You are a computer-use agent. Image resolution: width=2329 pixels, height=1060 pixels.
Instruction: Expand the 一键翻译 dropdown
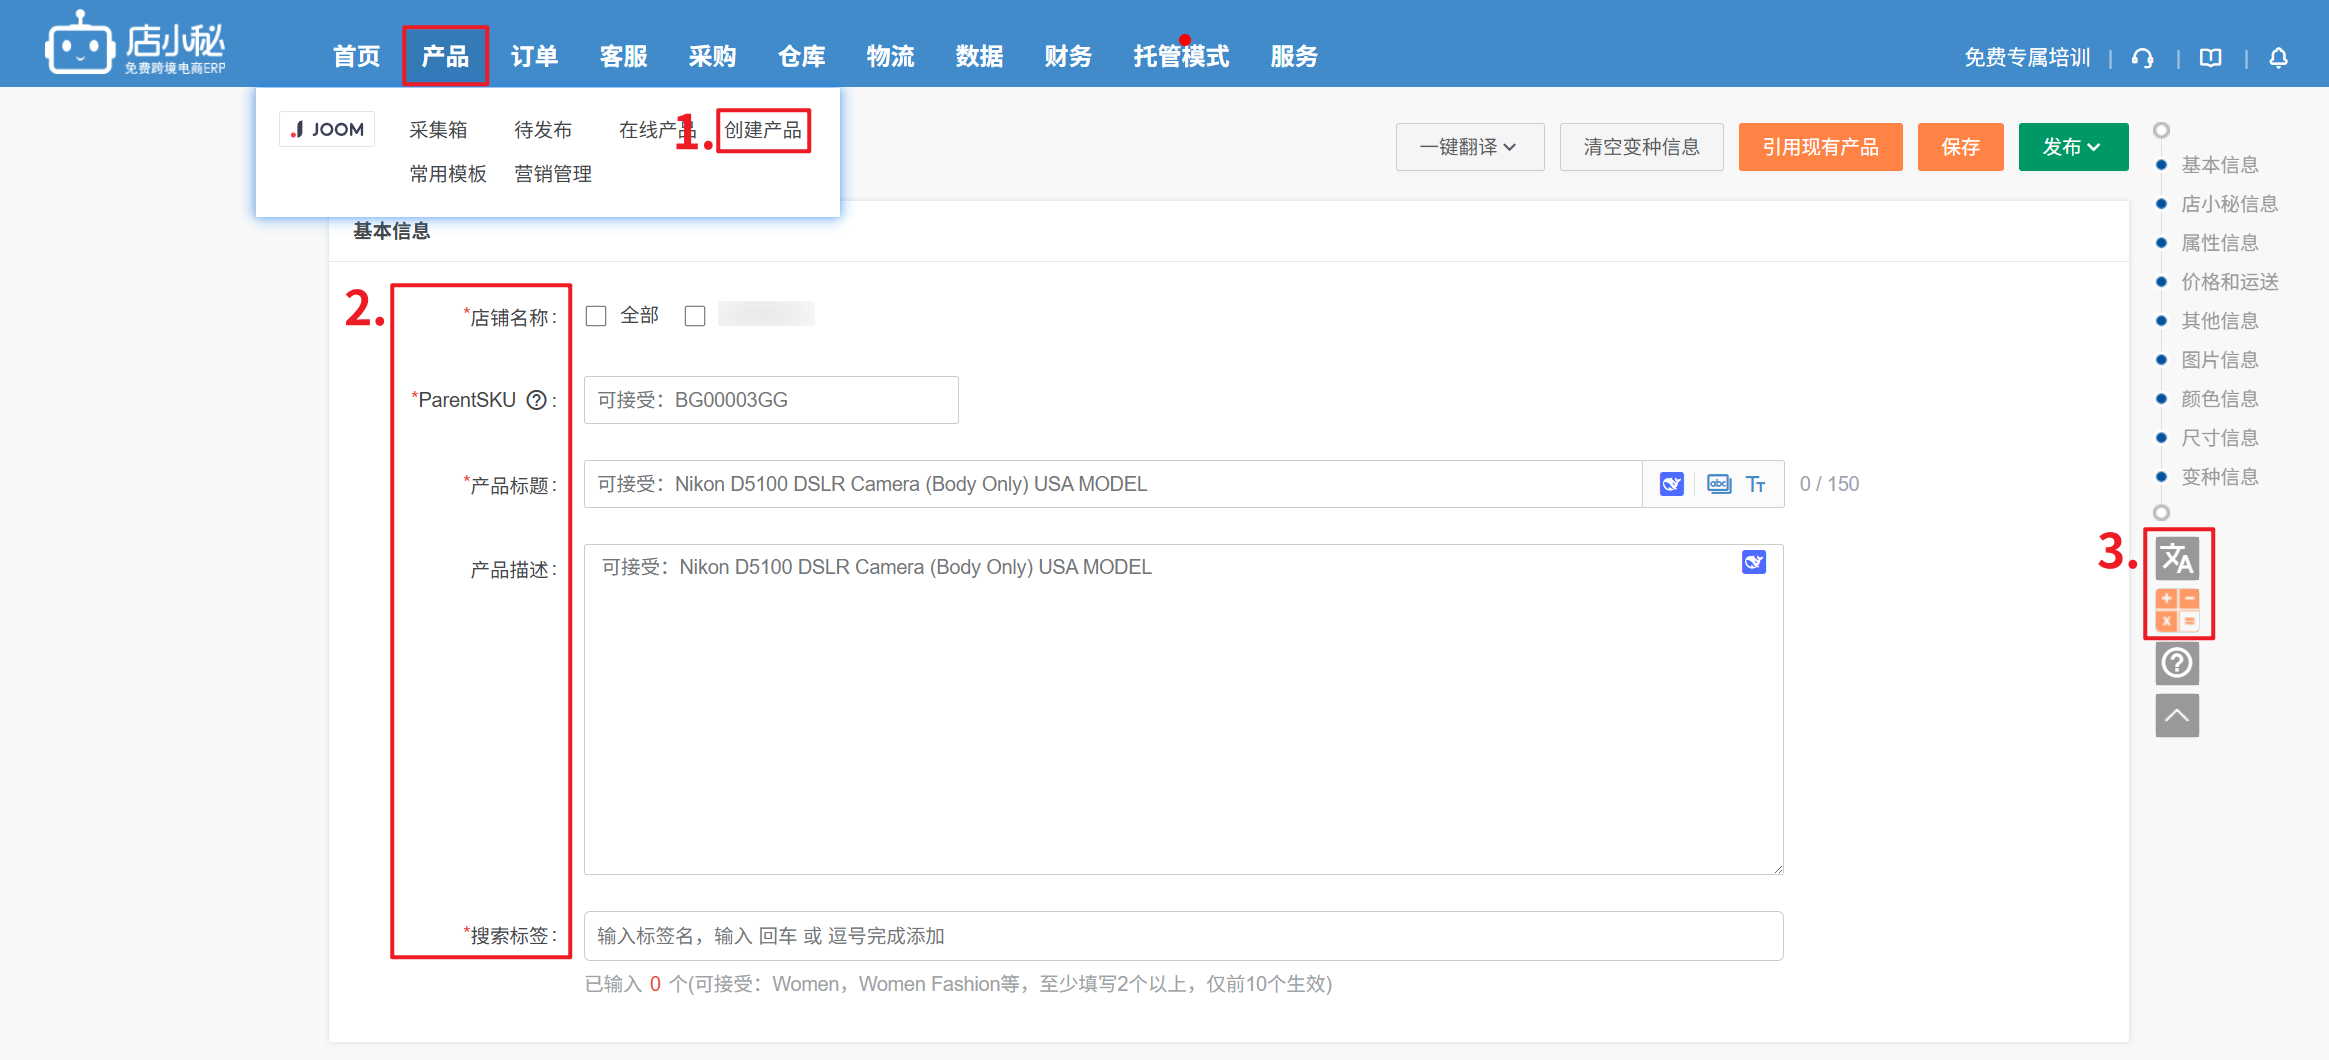click(1469, 147)
